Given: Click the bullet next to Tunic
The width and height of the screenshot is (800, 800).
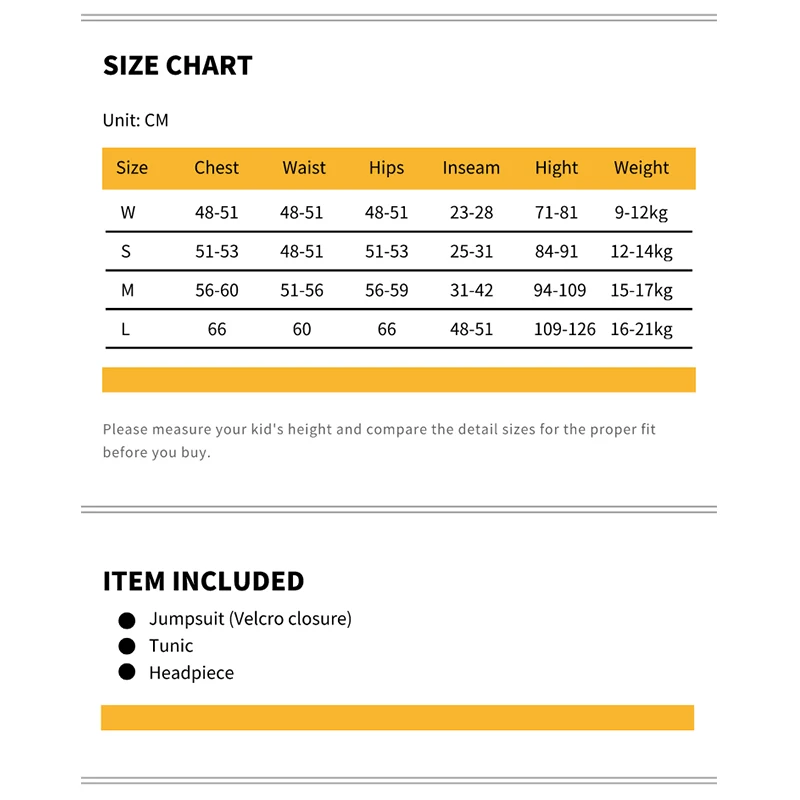Looking at the screenshot, I should pyautogui.click(x=126, y=646).
